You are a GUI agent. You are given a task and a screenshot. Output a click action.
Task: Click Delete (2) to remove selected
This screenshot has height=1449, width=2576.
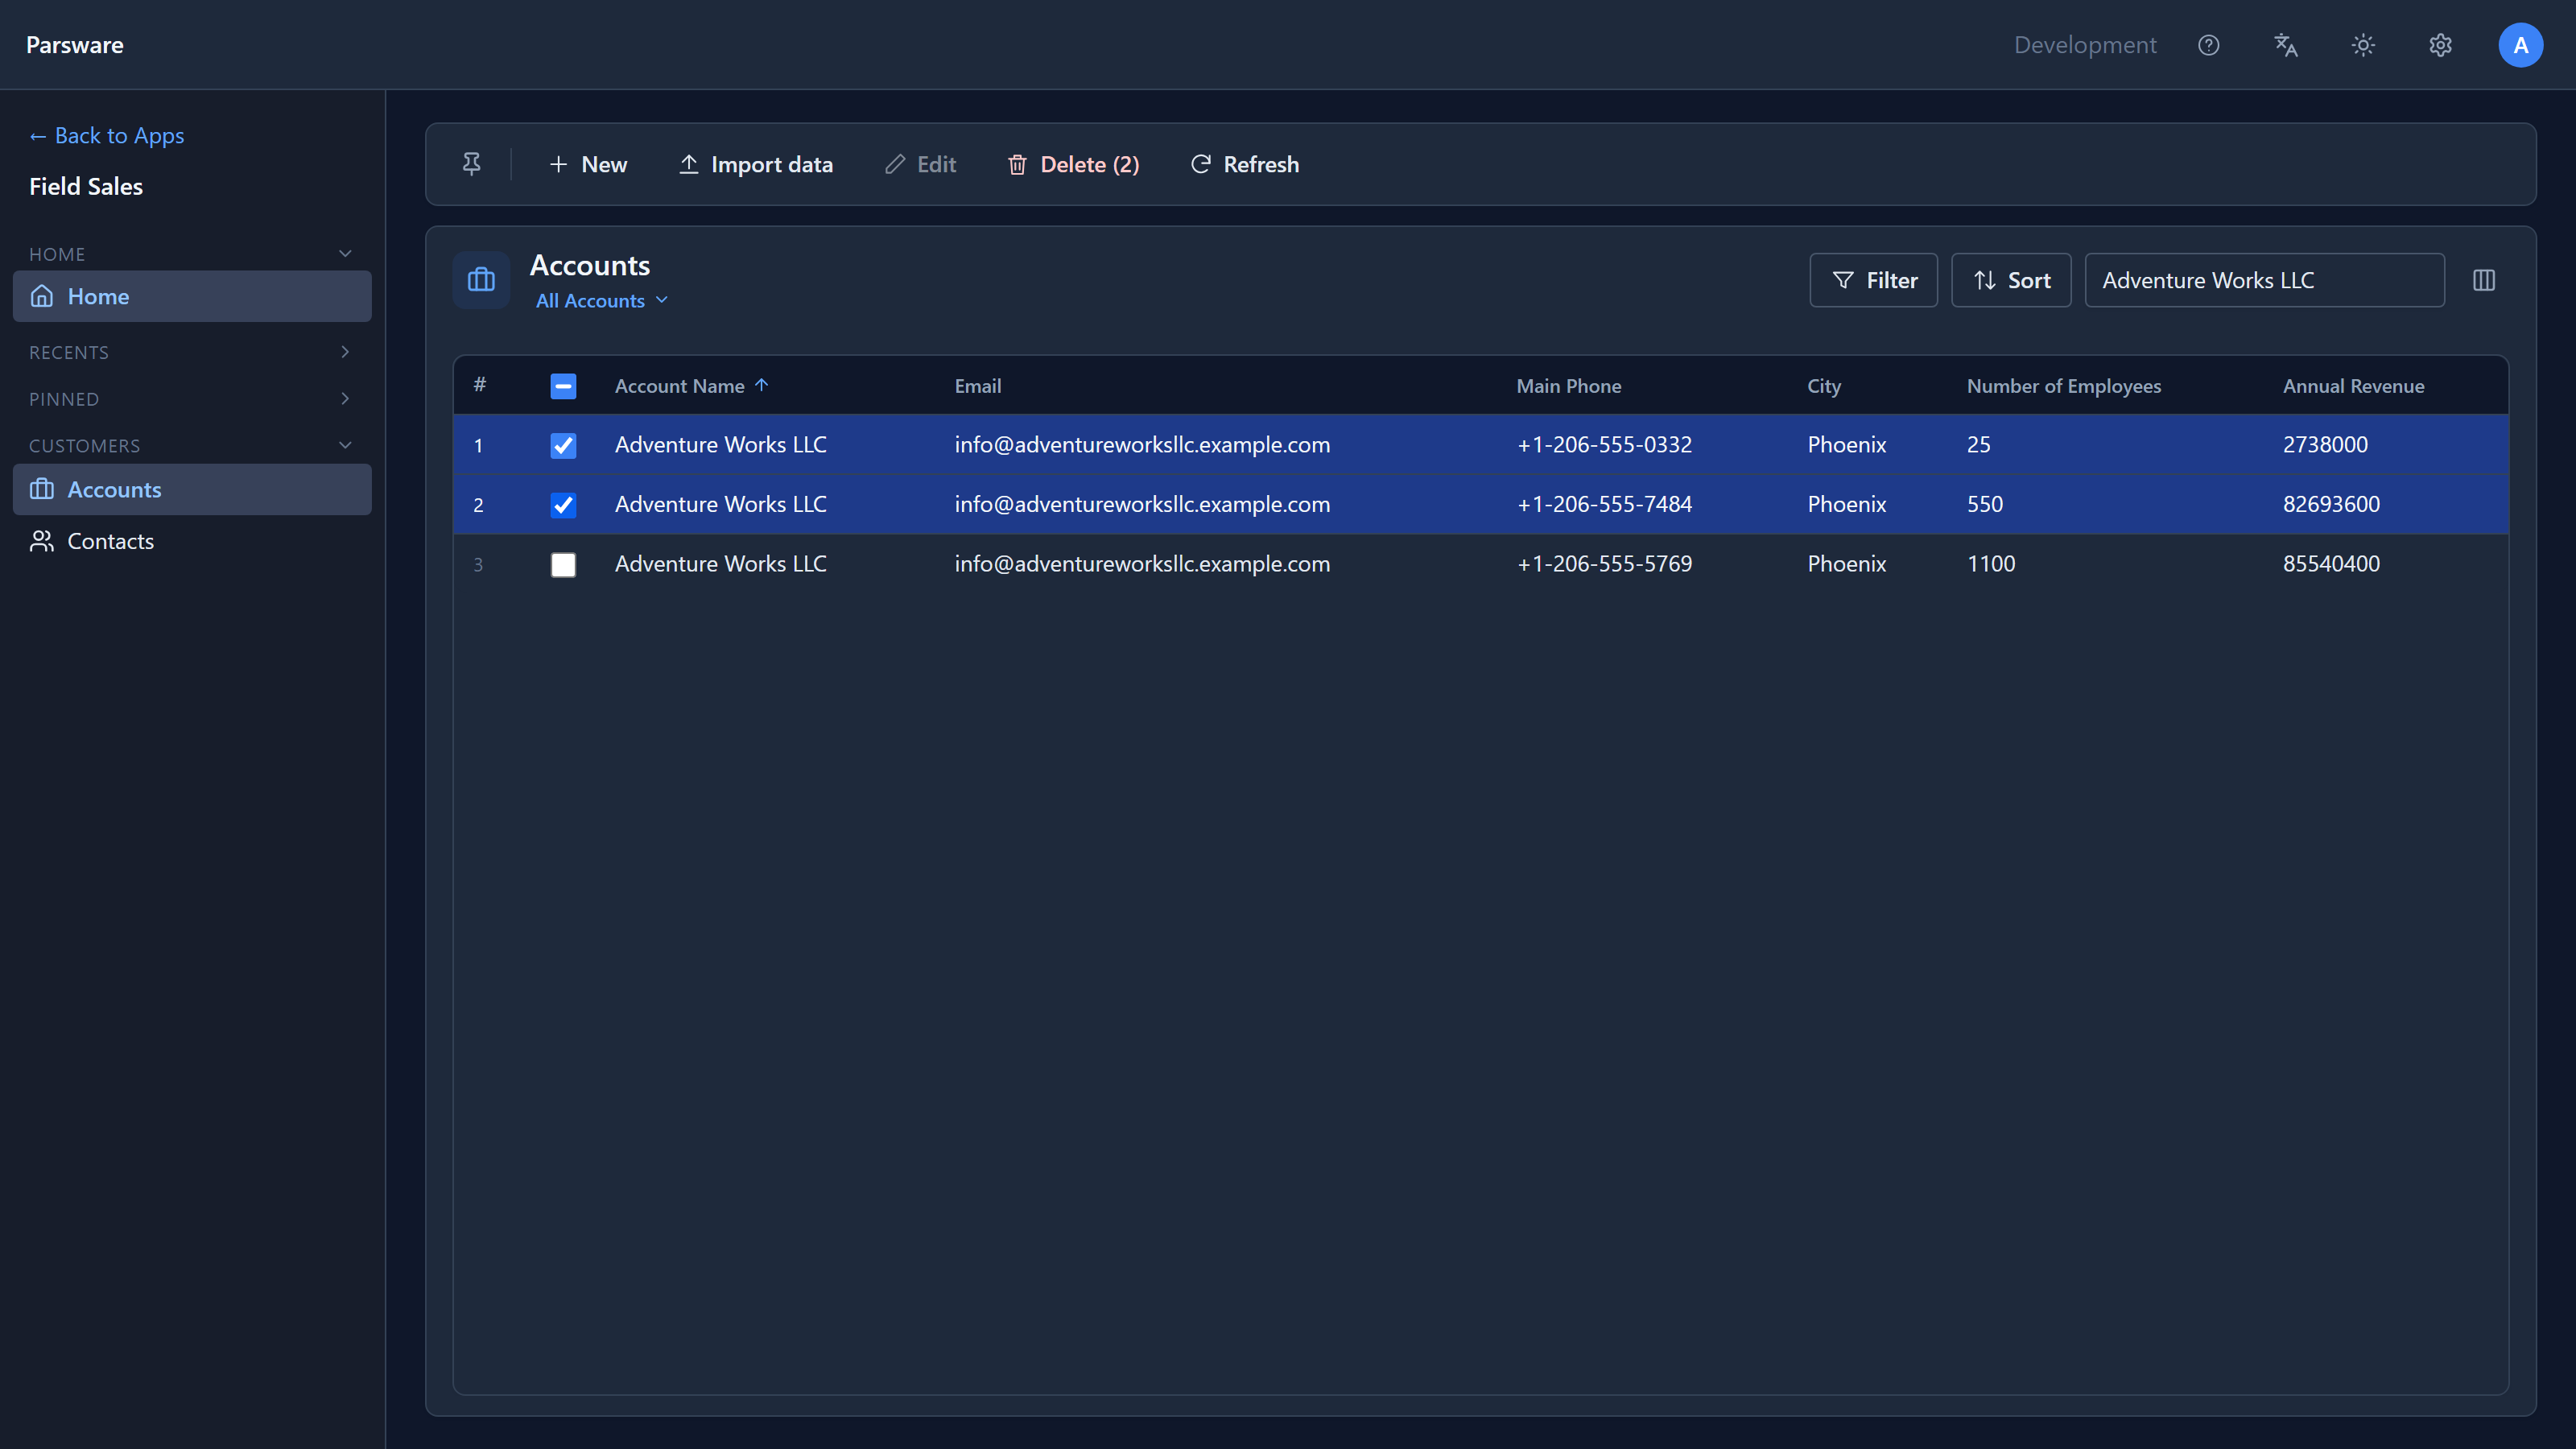1074,164
